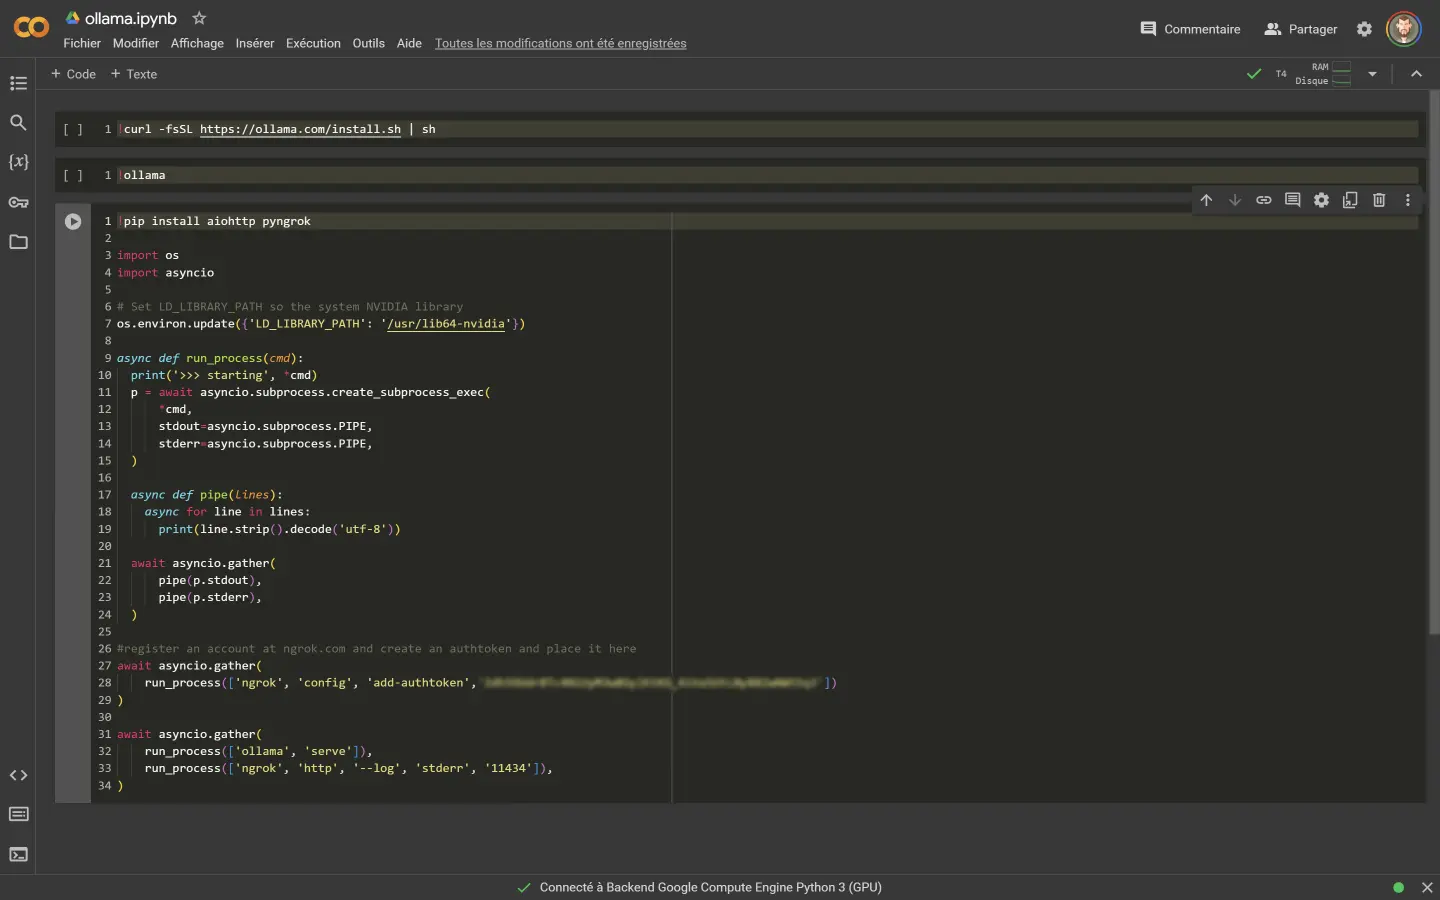The image size is (1440, 900).
Task: Open the table of contents sidebar icon
Action: [x=18, y=83]
